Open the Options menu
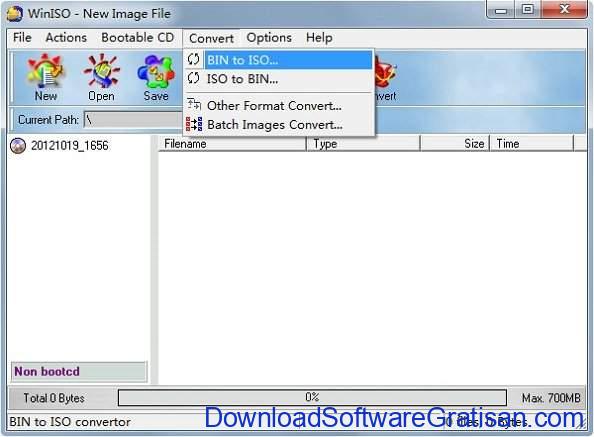 (269, 37)
